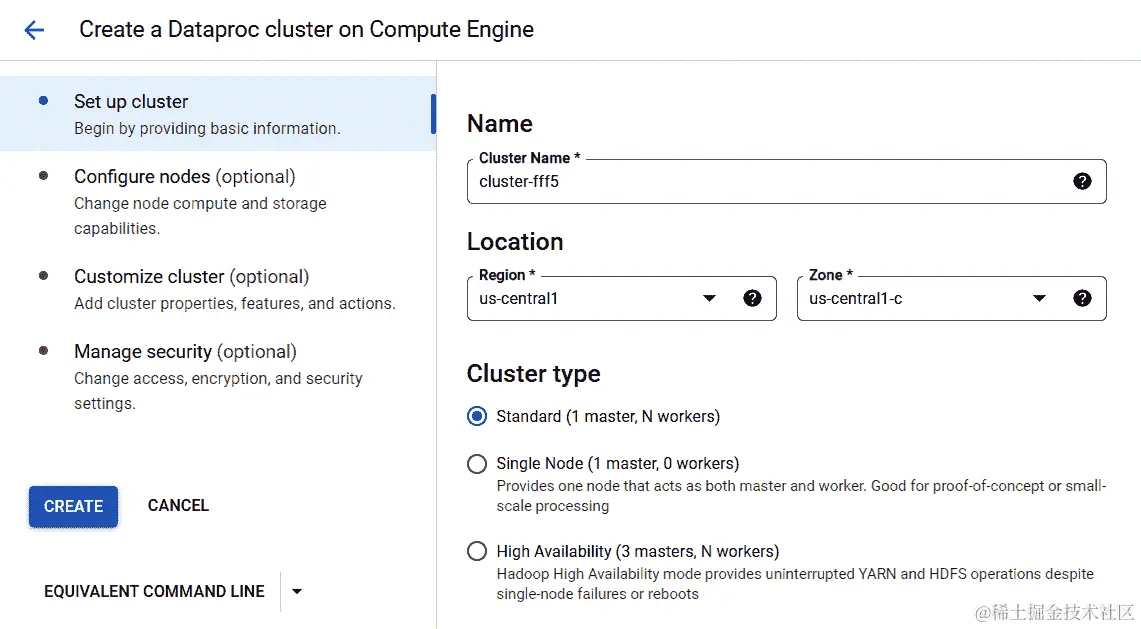Open the Manage security step
Screen dimensions: 1141x629
(185, 352)
